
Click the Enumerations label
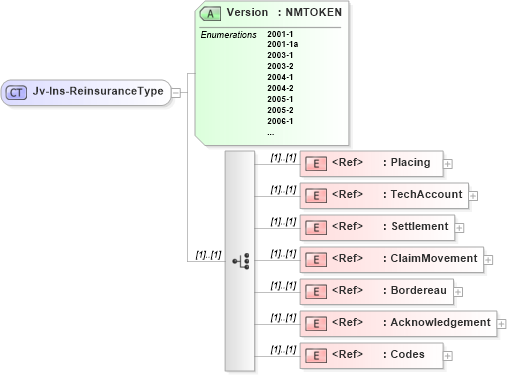click(228, 35)
